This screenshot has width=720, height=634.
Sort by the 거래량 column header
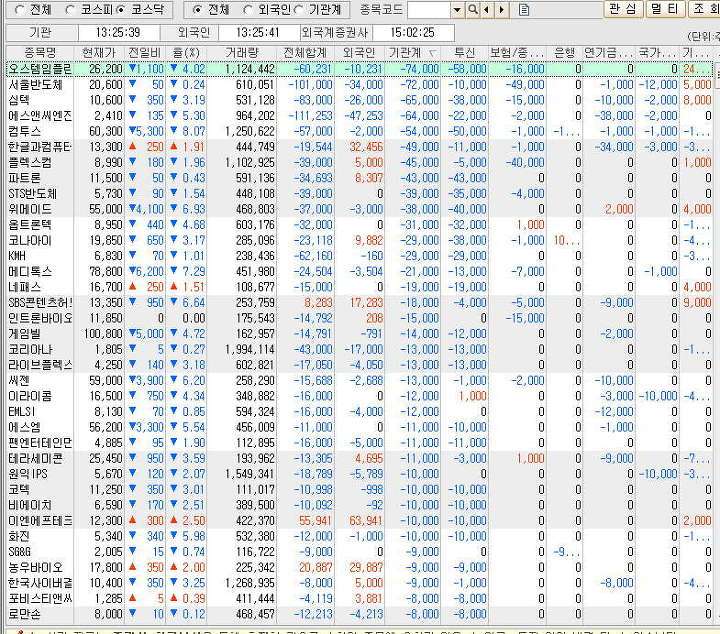(242, 53)
